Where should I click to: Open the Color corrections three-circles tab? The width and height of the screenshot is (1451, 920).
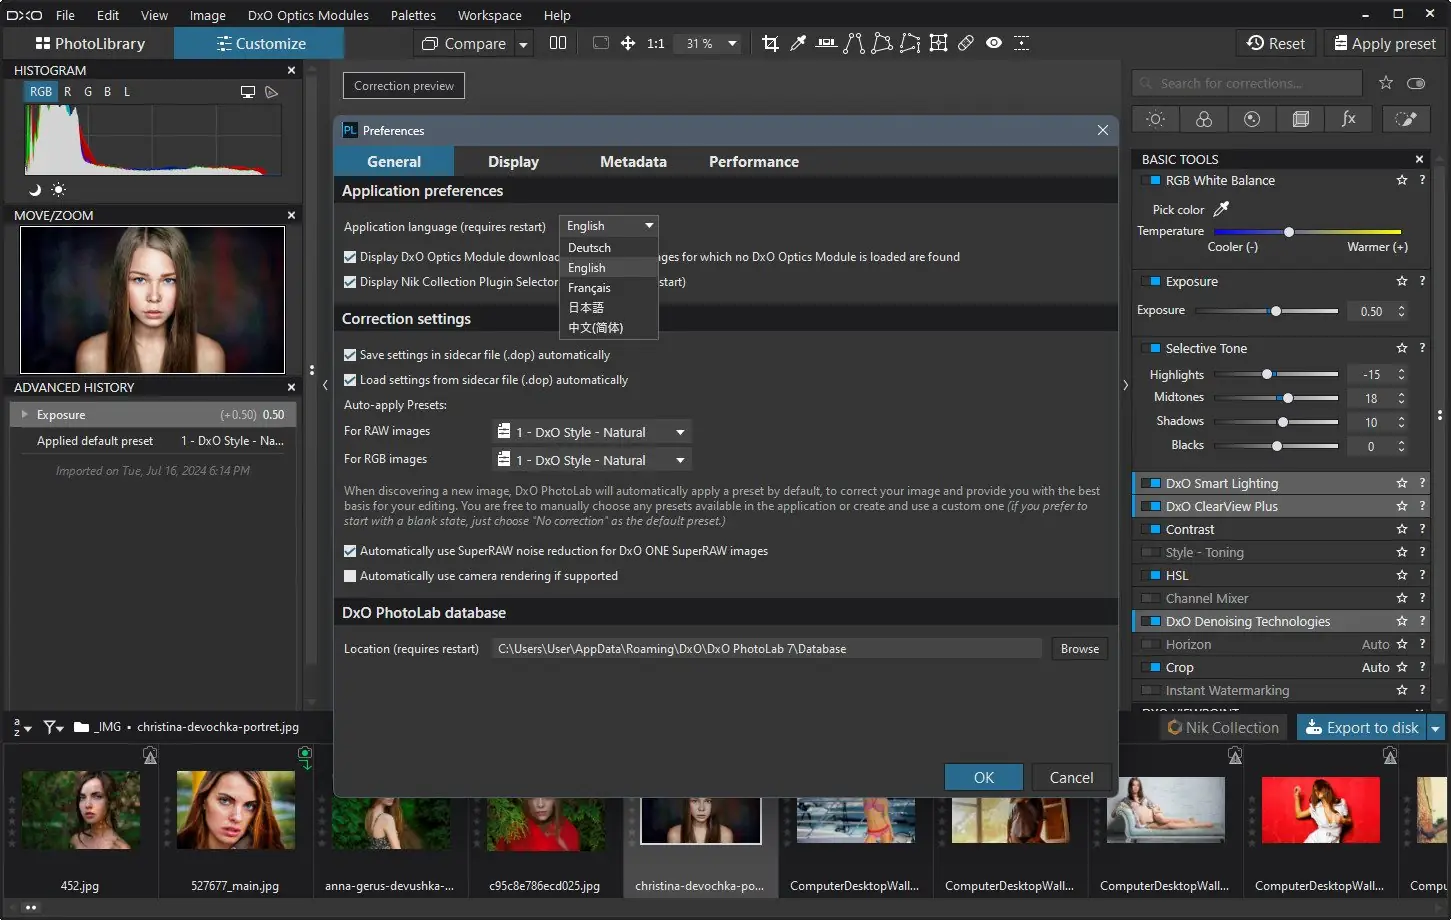[x=1204, y=119]
